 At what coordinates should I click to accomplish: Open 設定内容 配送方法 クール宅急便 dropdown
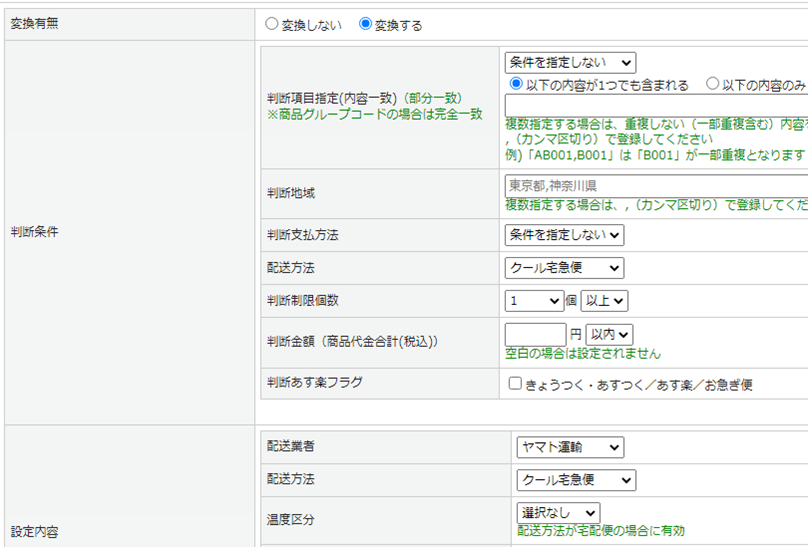[x=576, y=480]
